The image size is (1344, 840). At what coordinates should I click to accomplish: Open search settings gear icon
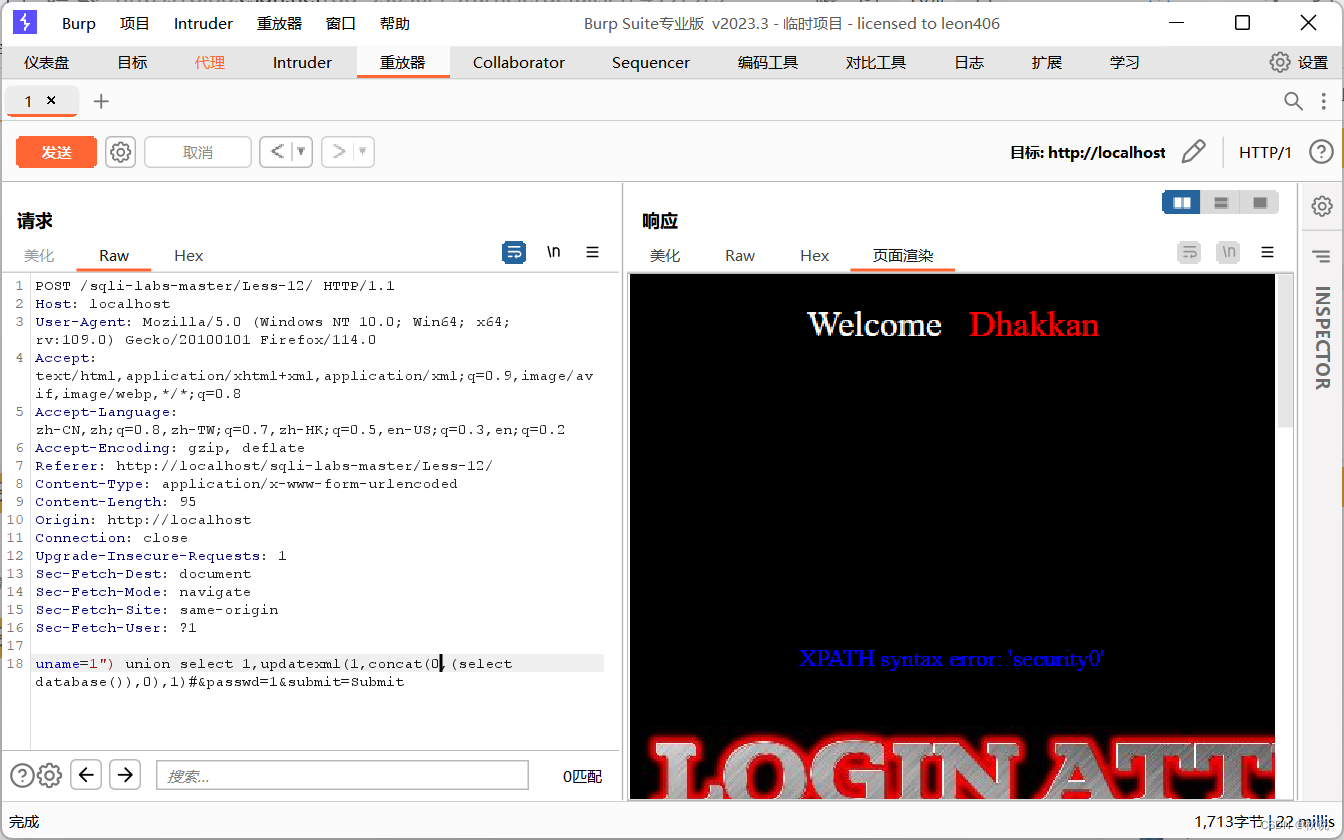click(x=49, y=775)
